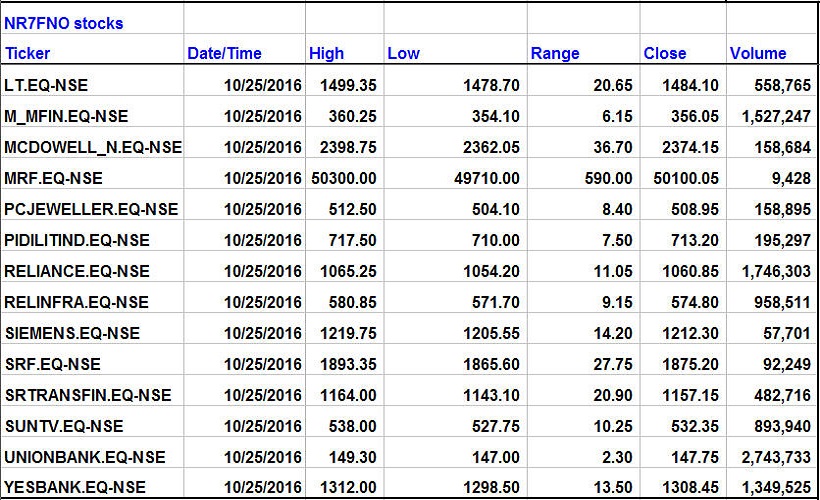This screenshot has width=820, height=500.
Task: Click the YESBANK.EQ-NSE ticker cell
Action: [x=74, y=487]
